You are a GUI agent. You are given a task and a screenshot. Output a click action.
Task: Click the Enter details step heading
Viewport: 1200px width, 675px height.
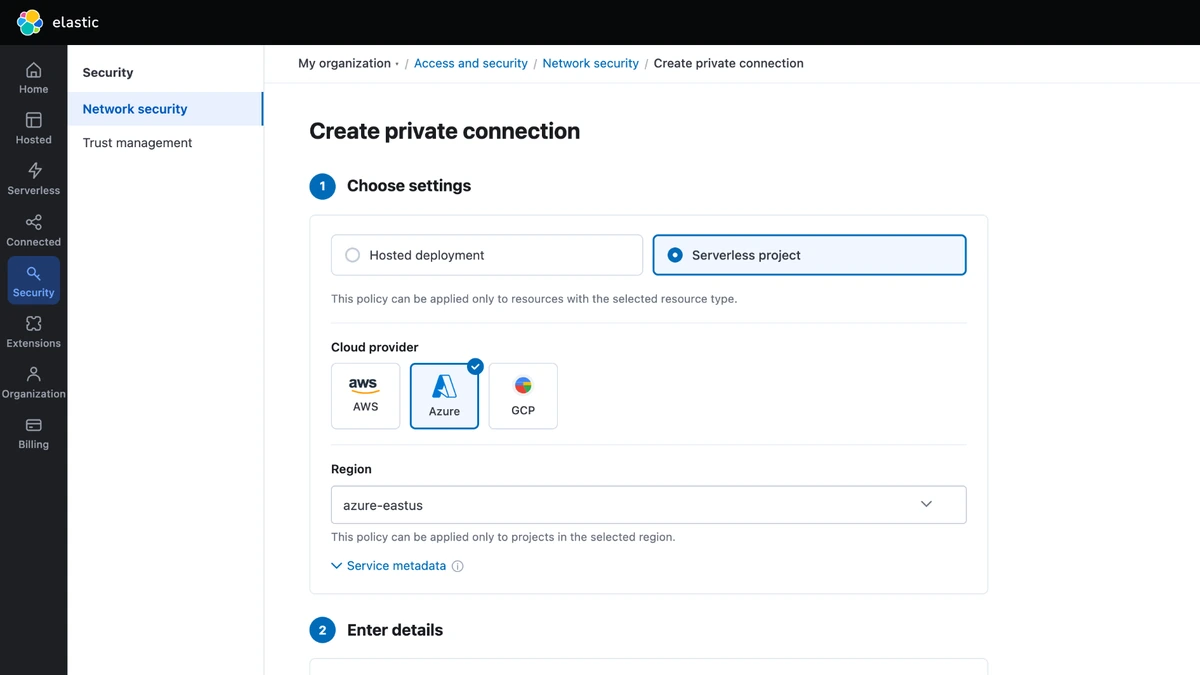[x=395, y=630]
